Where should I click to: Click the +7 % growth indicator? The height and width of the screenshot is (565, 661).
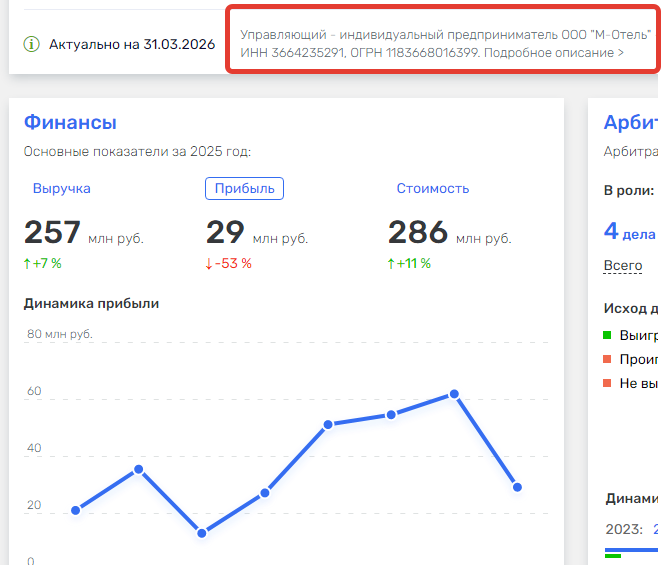point(43,264)
